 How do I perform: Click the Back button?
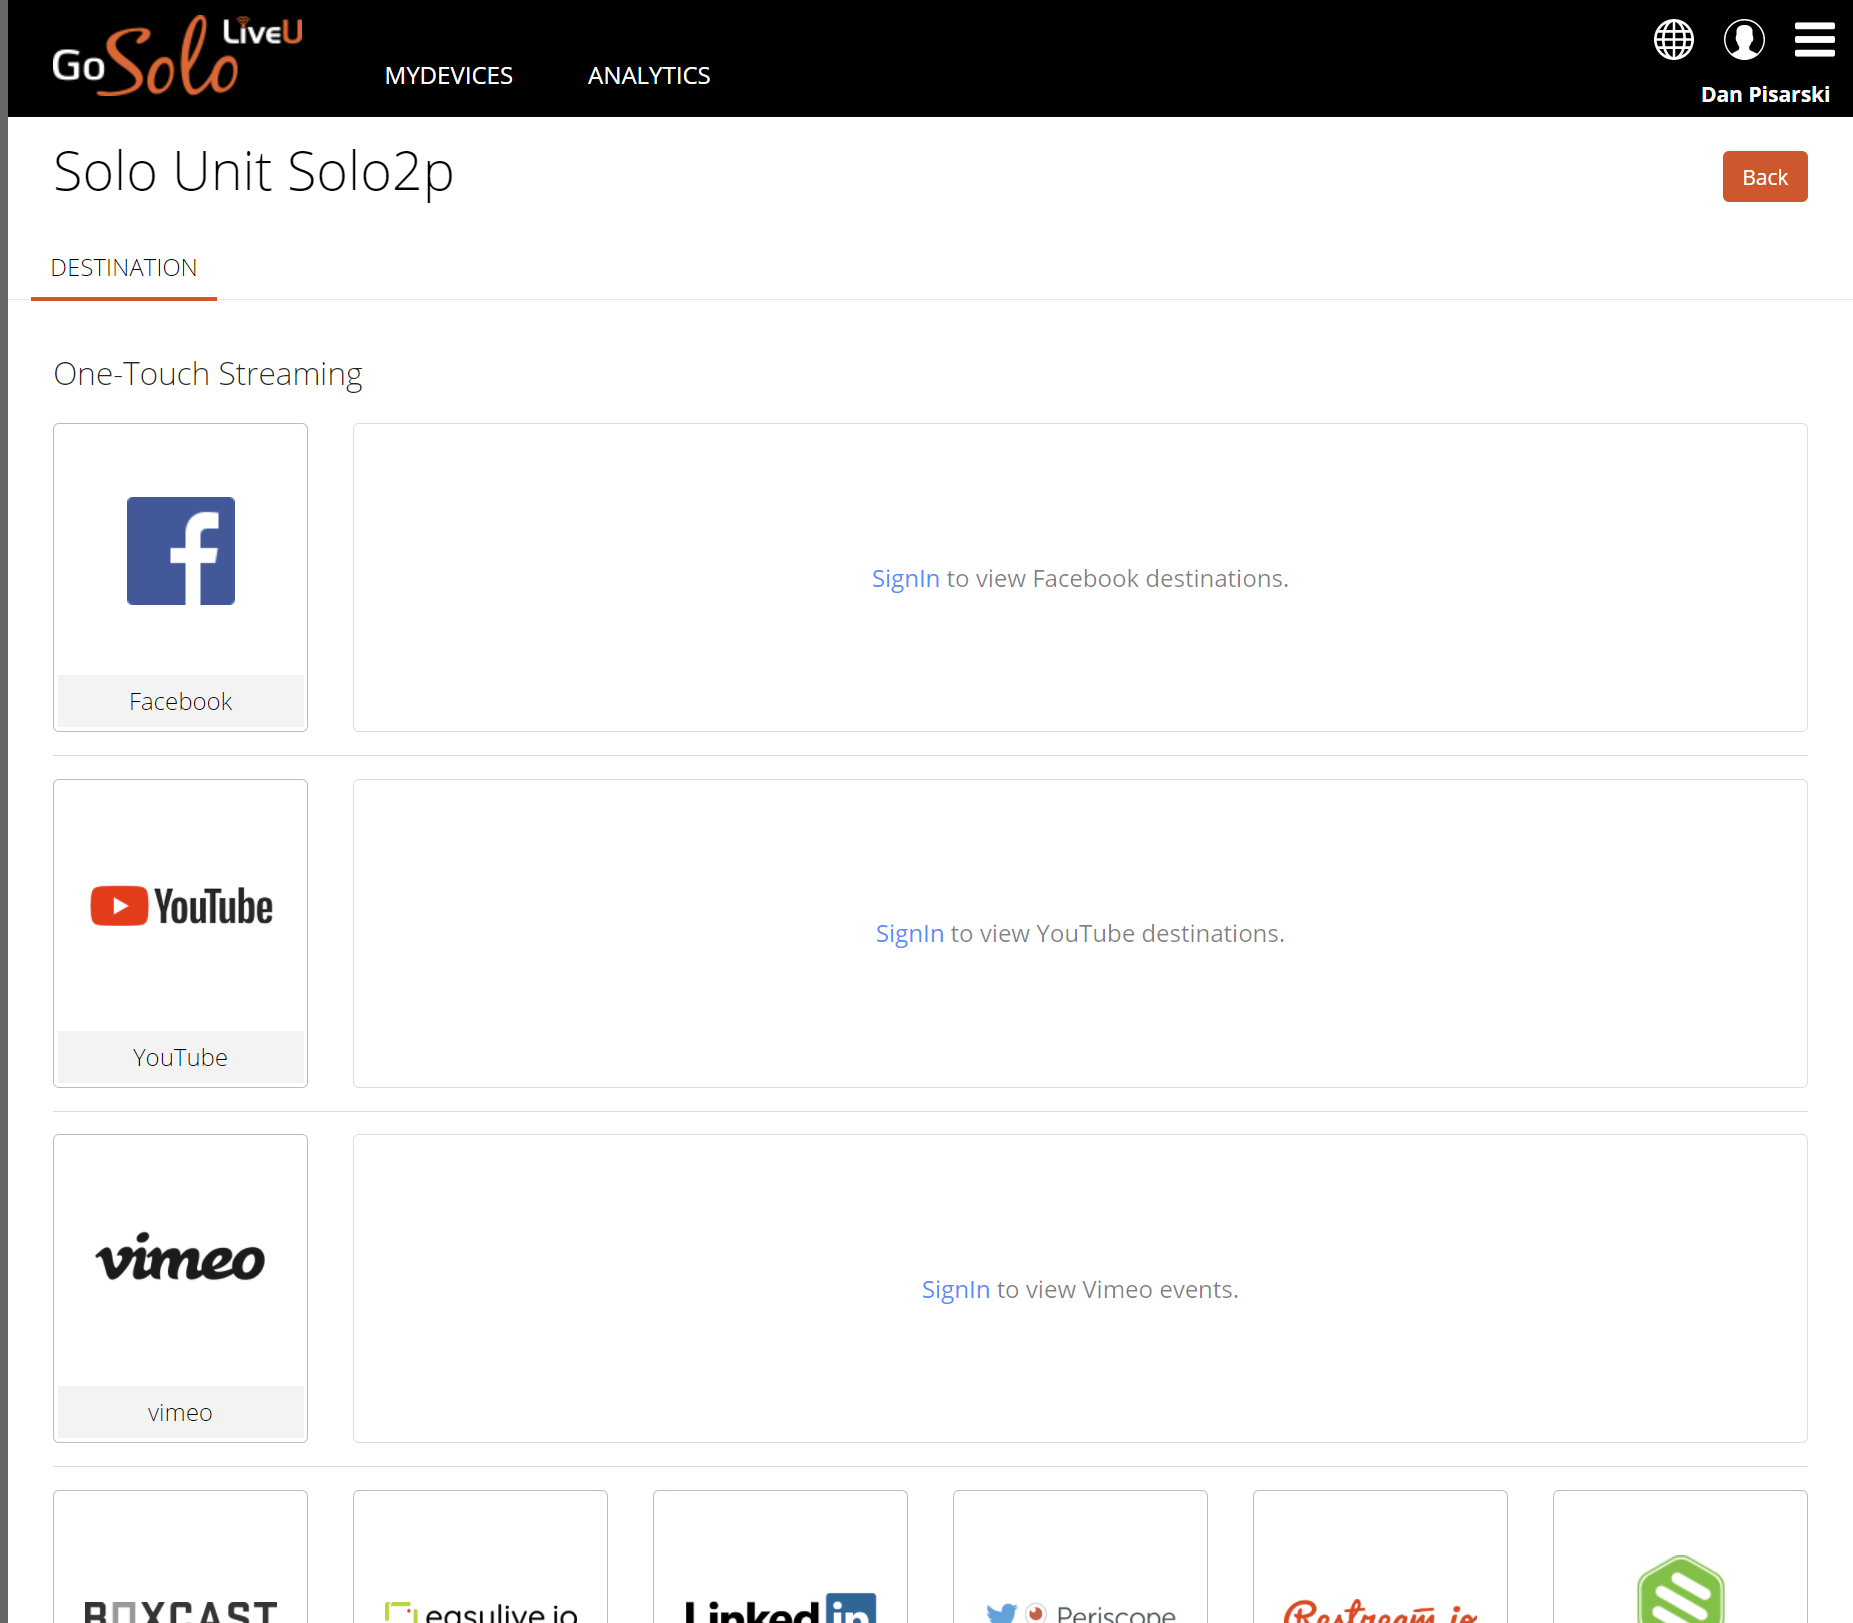1764,177
